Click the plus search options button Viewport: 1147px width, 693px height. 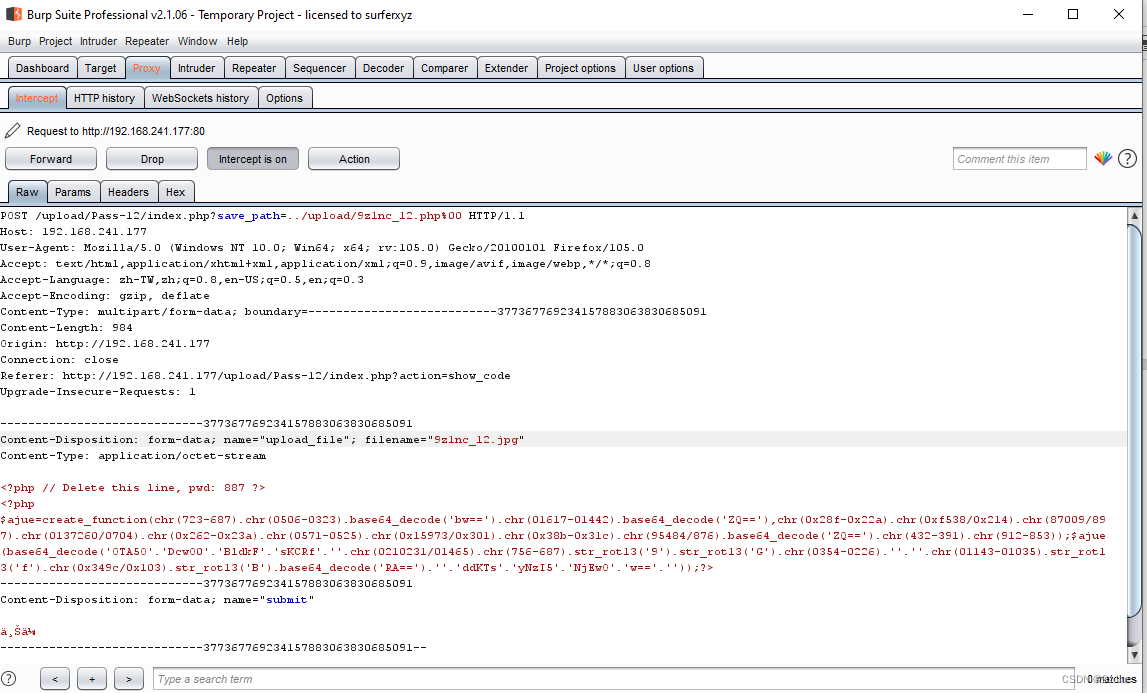(91, 679)
